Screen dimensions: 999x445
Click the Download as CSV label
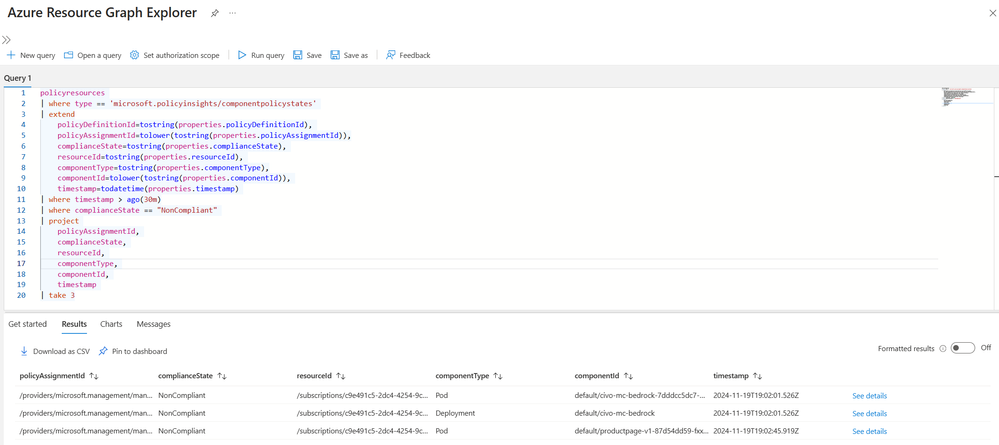coord(62,351)
